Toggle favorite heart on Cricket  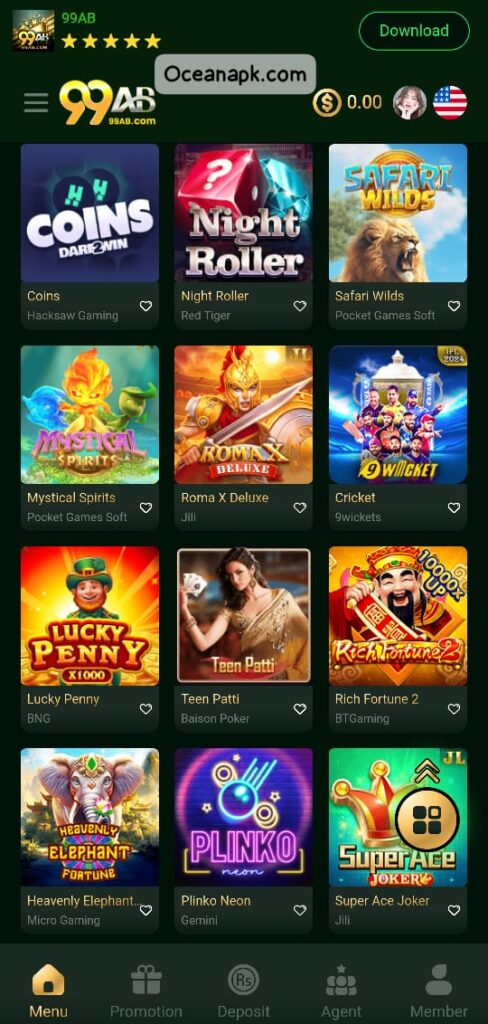[454, 508]
